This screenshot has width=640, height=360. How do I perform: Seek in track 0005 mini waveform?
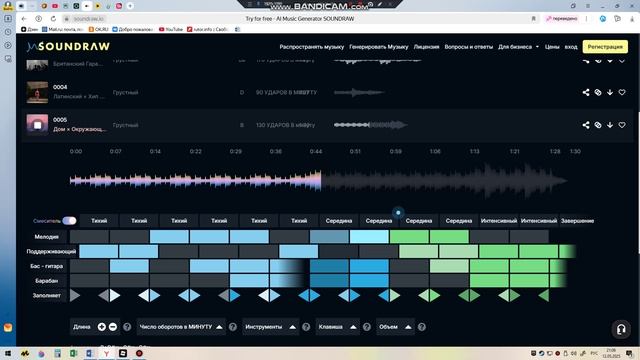click(370, 125)
